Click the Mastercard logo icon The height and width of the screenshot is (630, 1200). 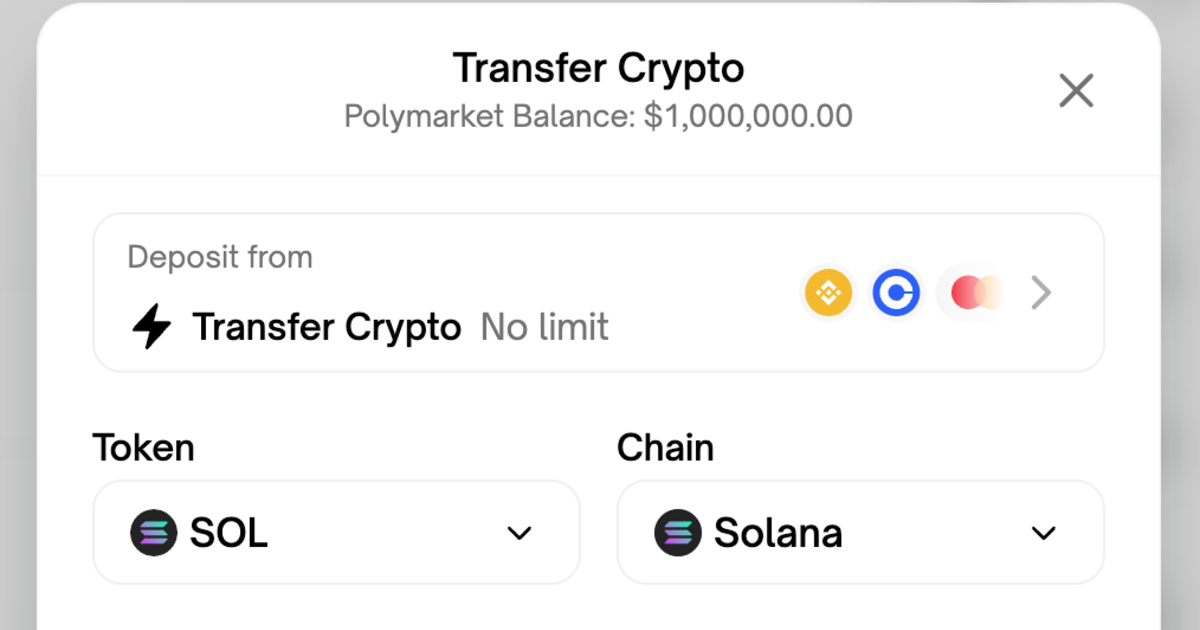coord(974,293)
